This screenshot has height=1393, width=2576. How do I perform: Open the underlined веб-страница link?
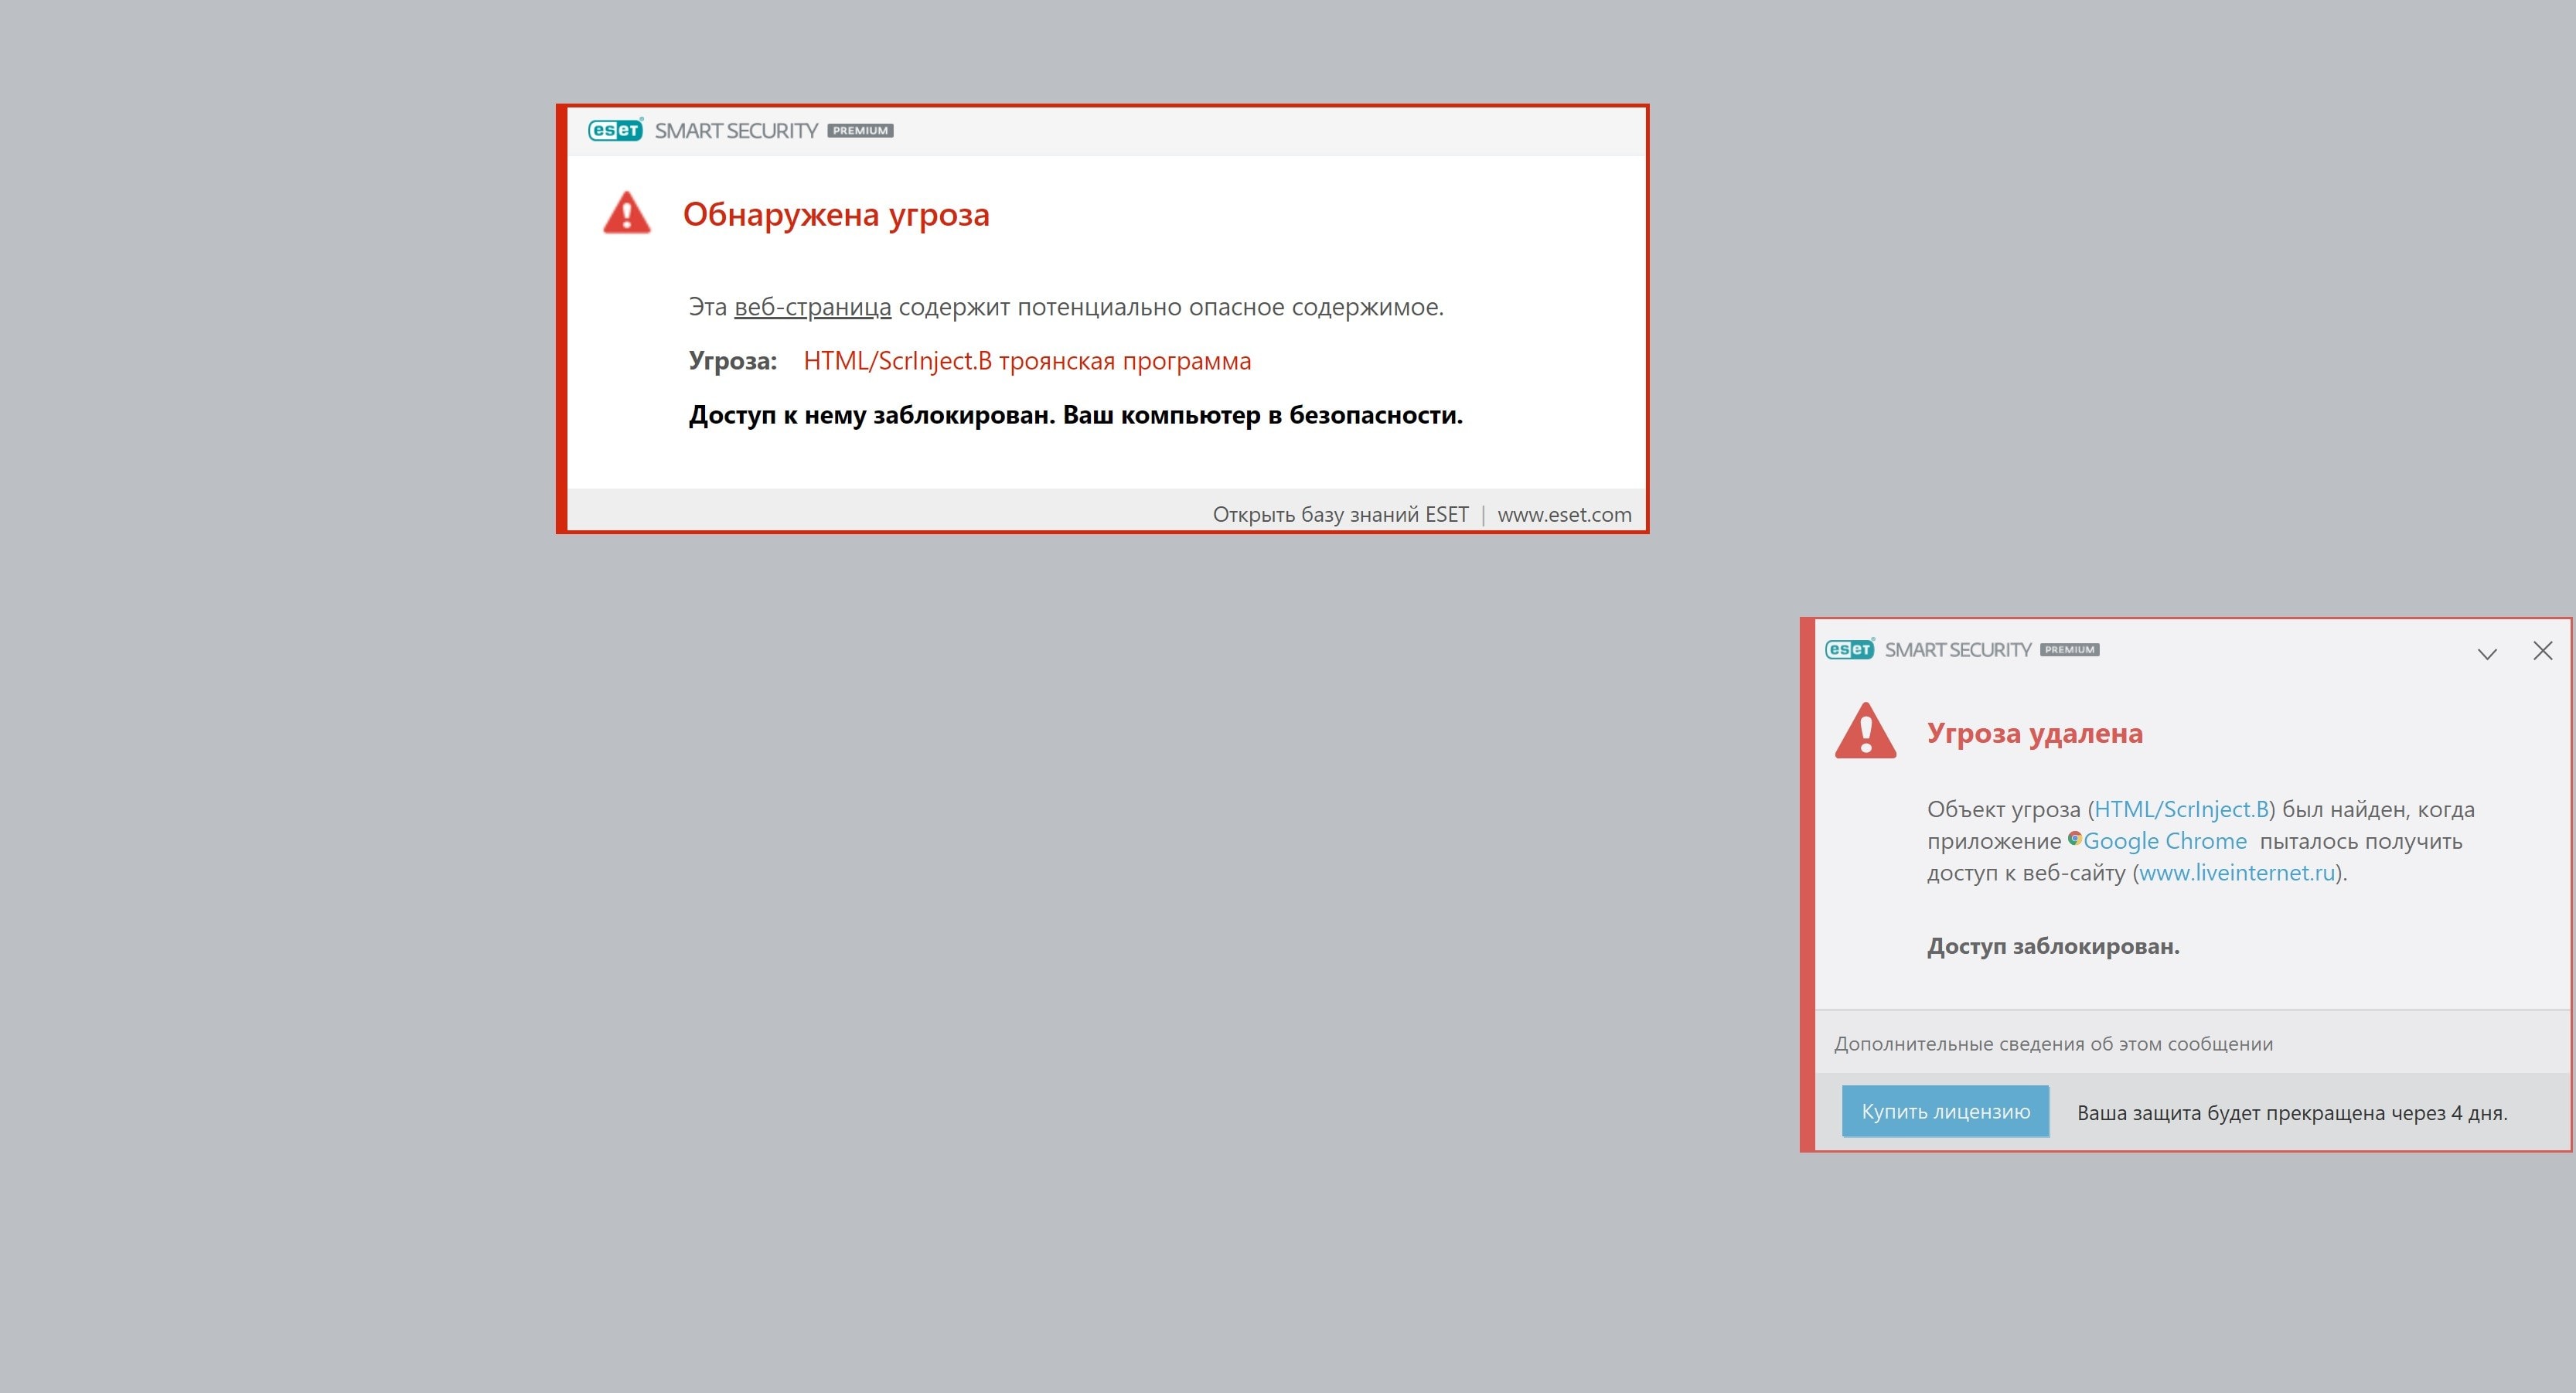[812, 307]
